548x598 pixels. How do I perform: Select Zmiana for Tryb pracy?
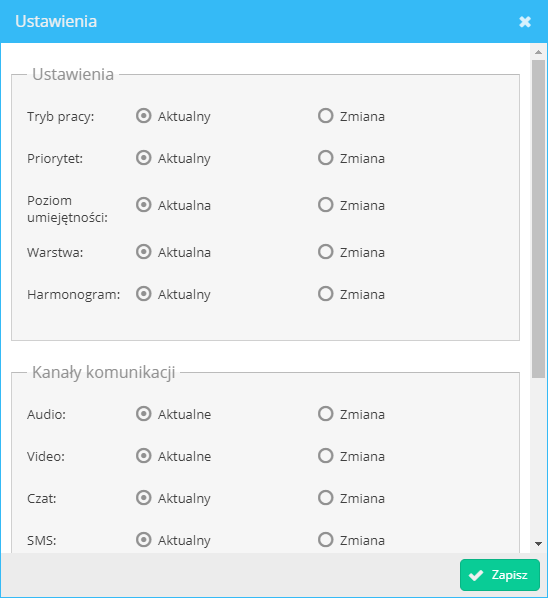coord(326,116)
